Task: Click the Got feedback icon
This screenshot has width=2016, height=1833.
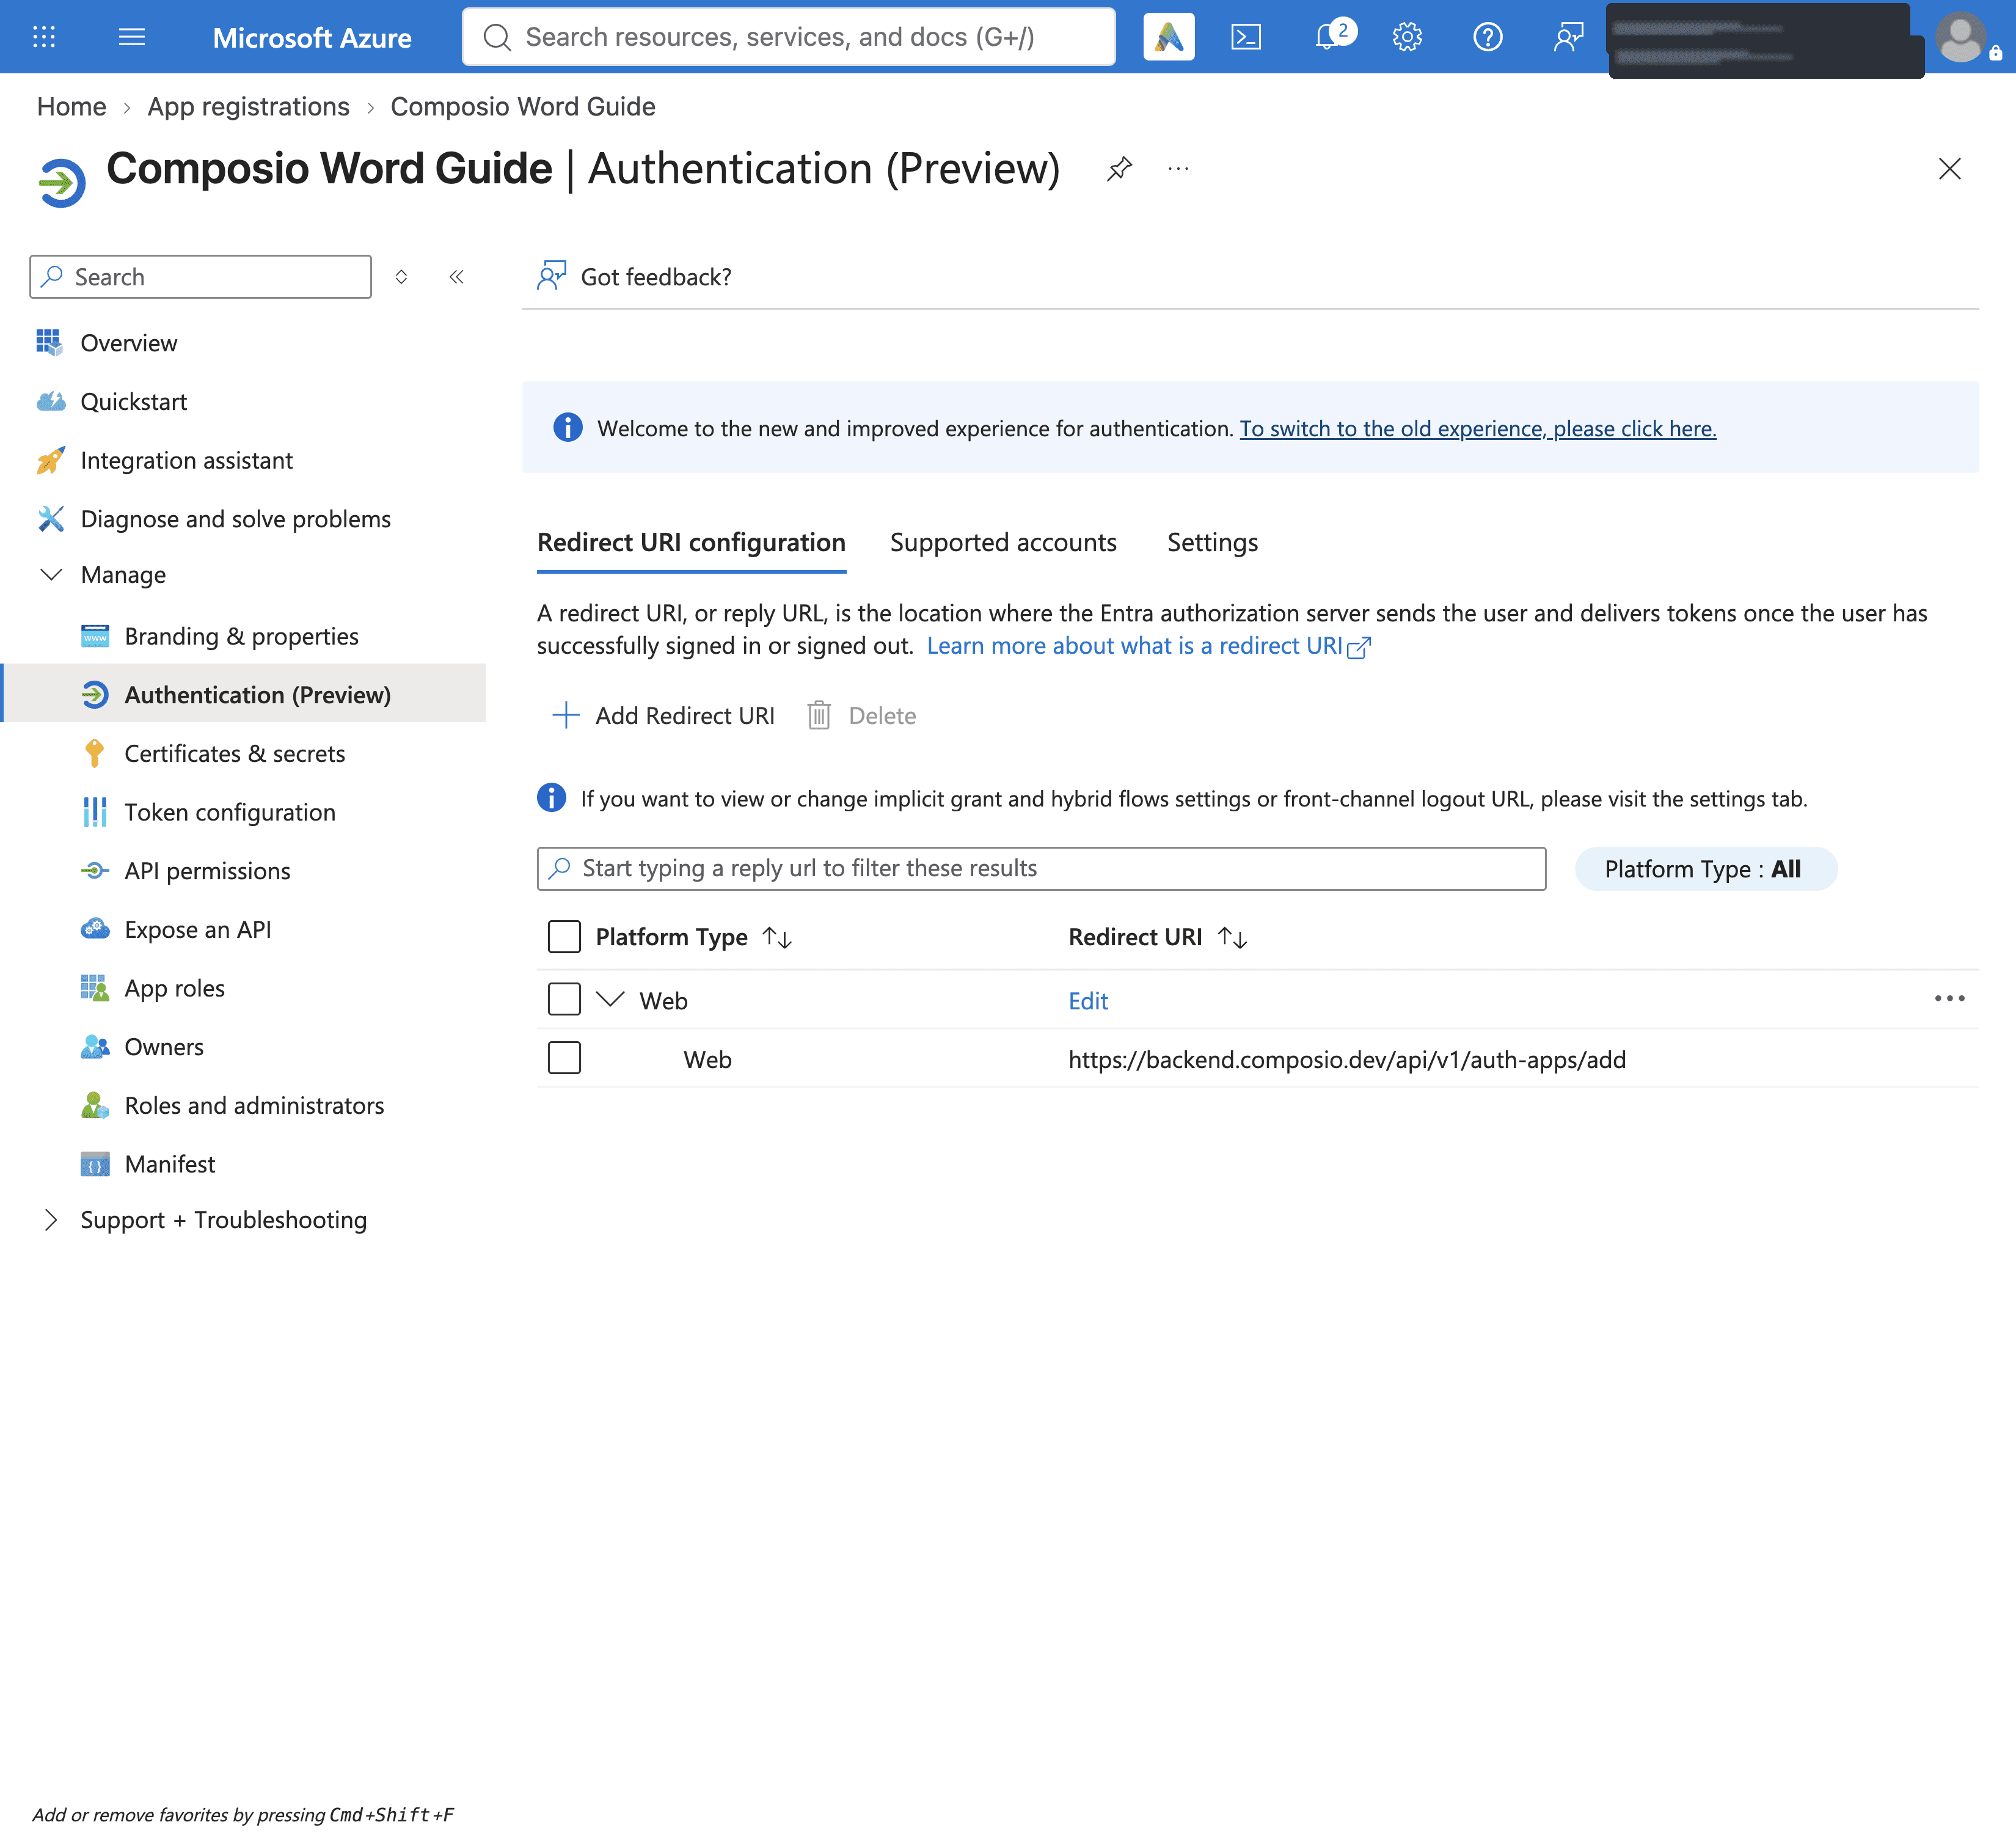Action: point(551,276)
